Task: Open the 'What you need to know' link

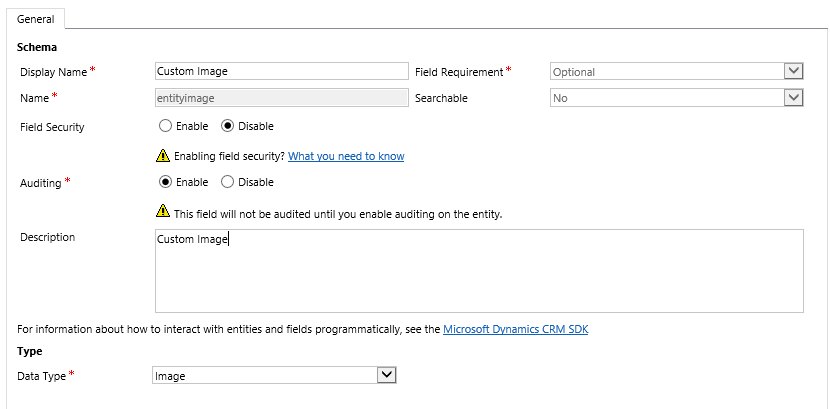Action: coord(346,156)
